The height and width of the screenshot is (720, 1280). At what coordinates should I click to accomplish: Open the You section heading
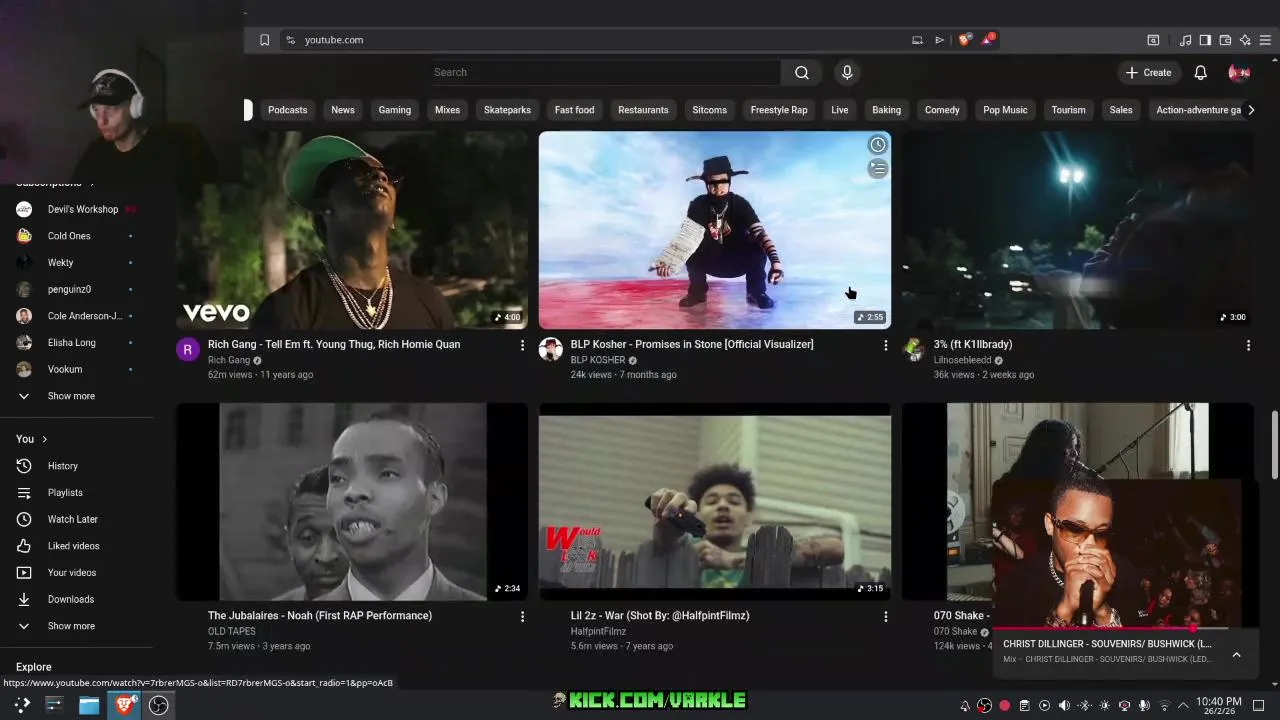click(x=32, y=439)
